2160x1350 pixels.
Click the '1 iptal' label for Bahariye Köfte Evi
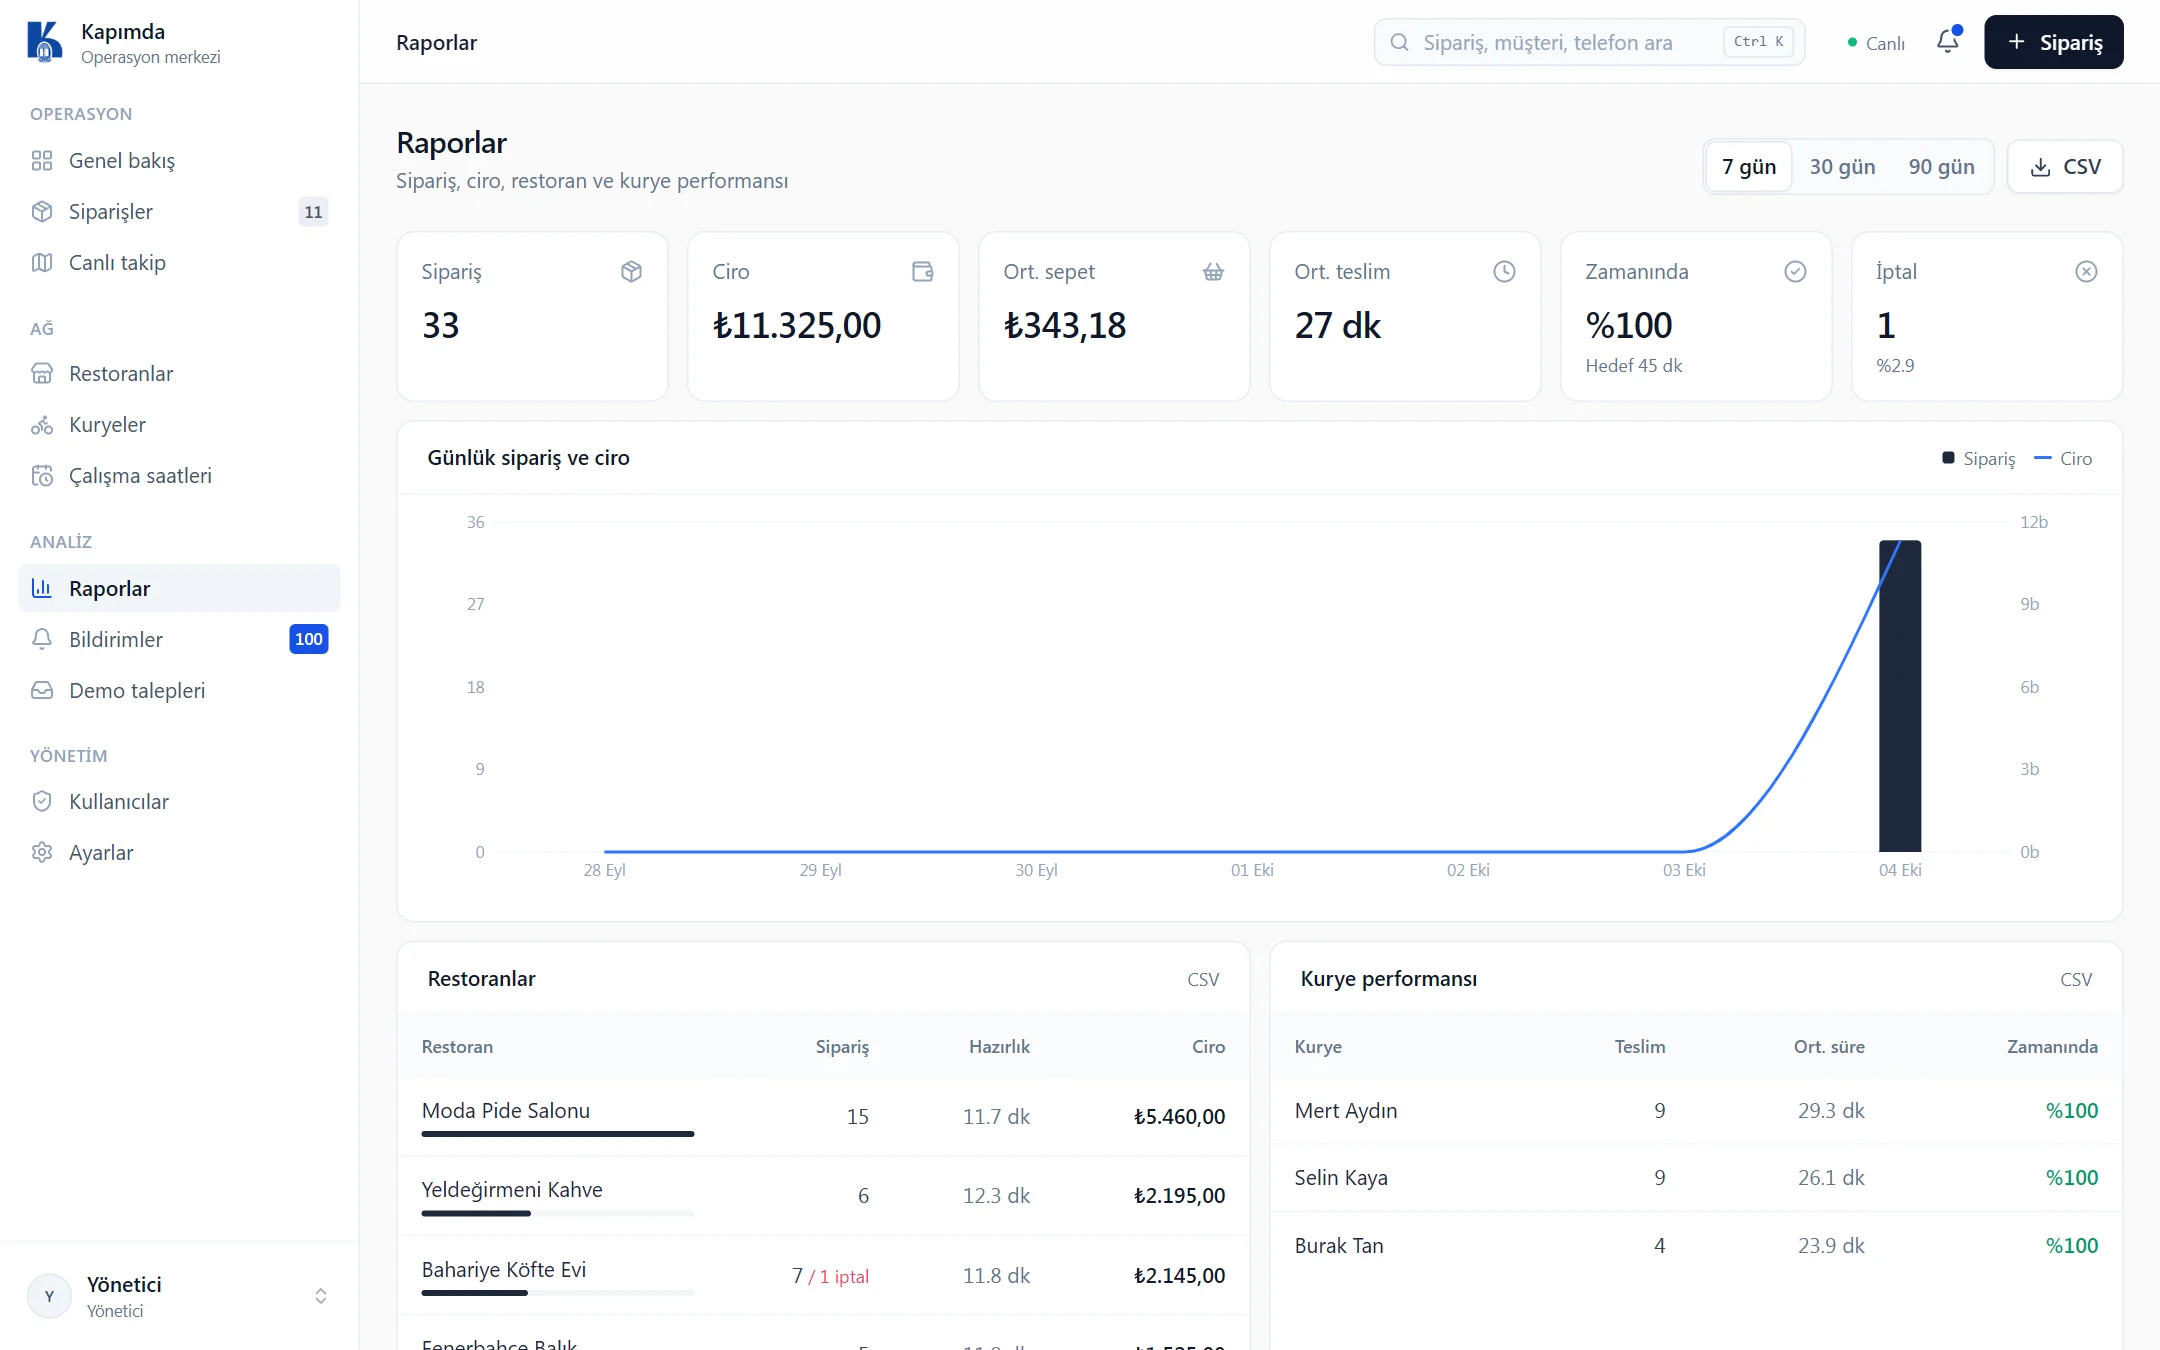point(844,1277)
